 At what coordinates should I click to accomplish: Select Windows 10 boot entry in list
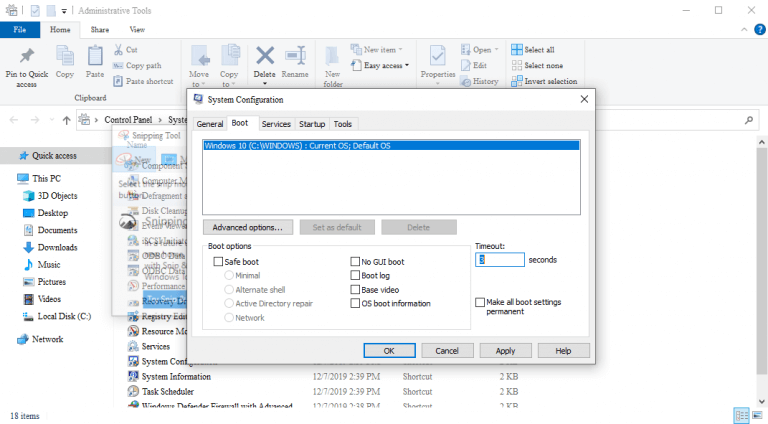pos(391,145)
